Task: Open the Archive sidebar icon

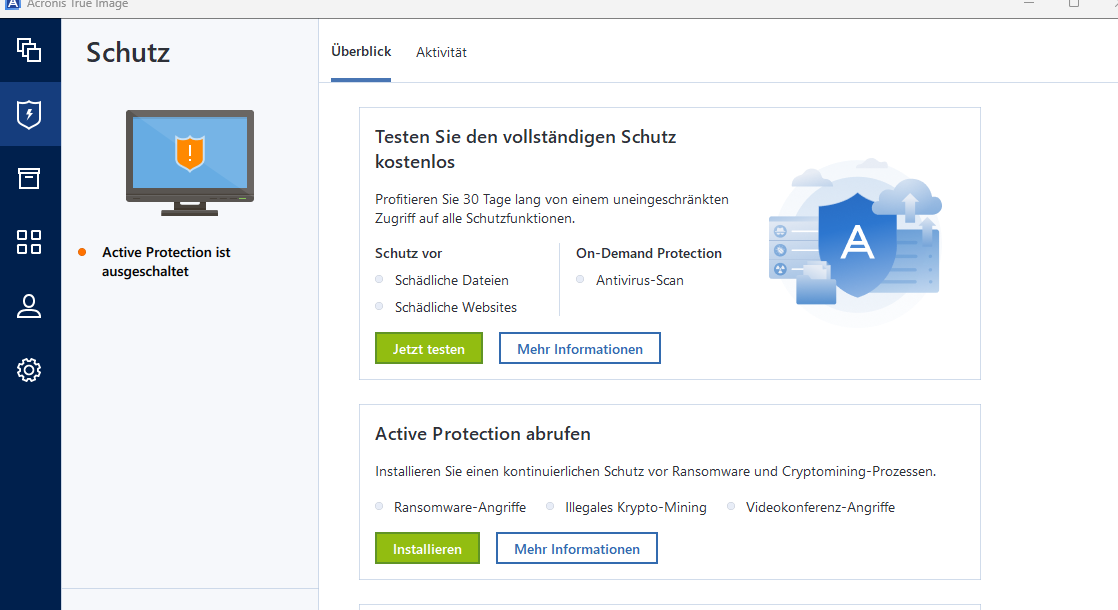Action: [x=29, y=178]
